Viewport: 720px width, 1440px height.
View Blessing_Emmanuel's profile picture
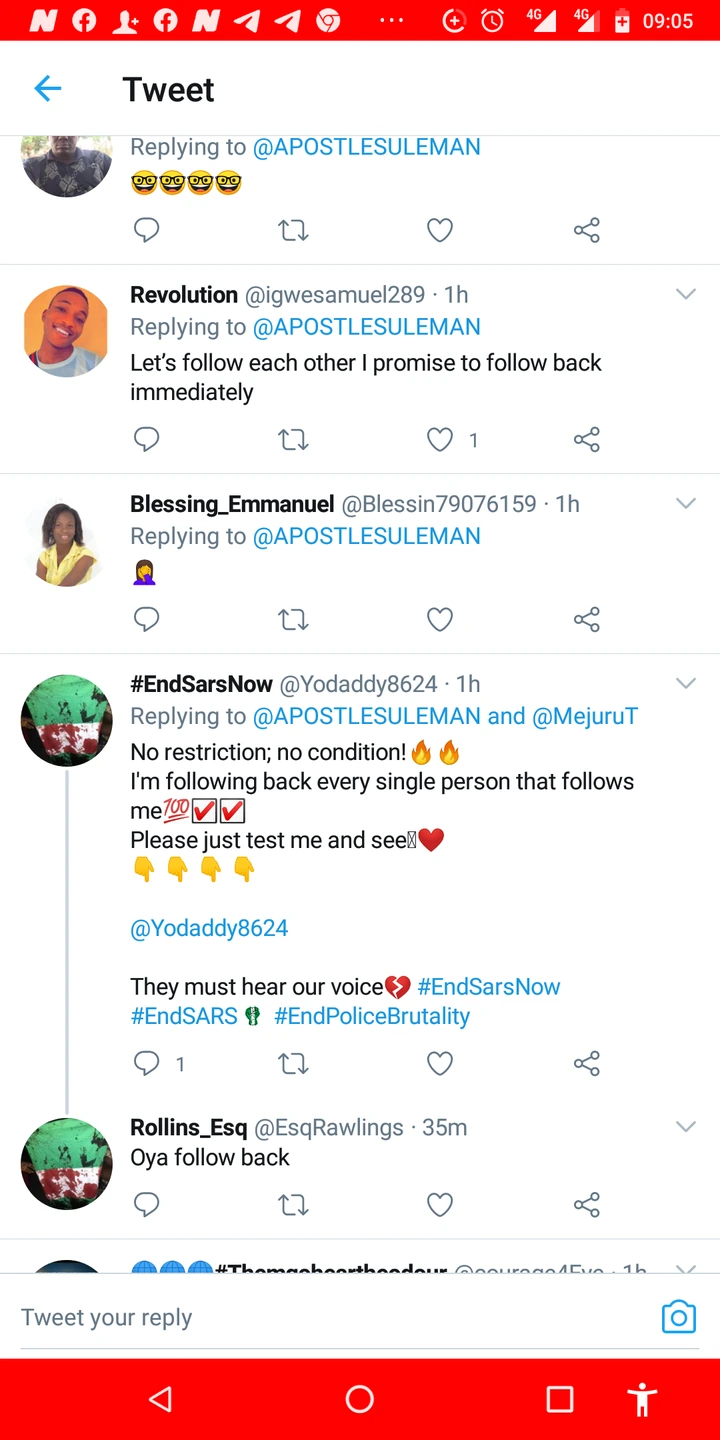[x=66, y=541]
